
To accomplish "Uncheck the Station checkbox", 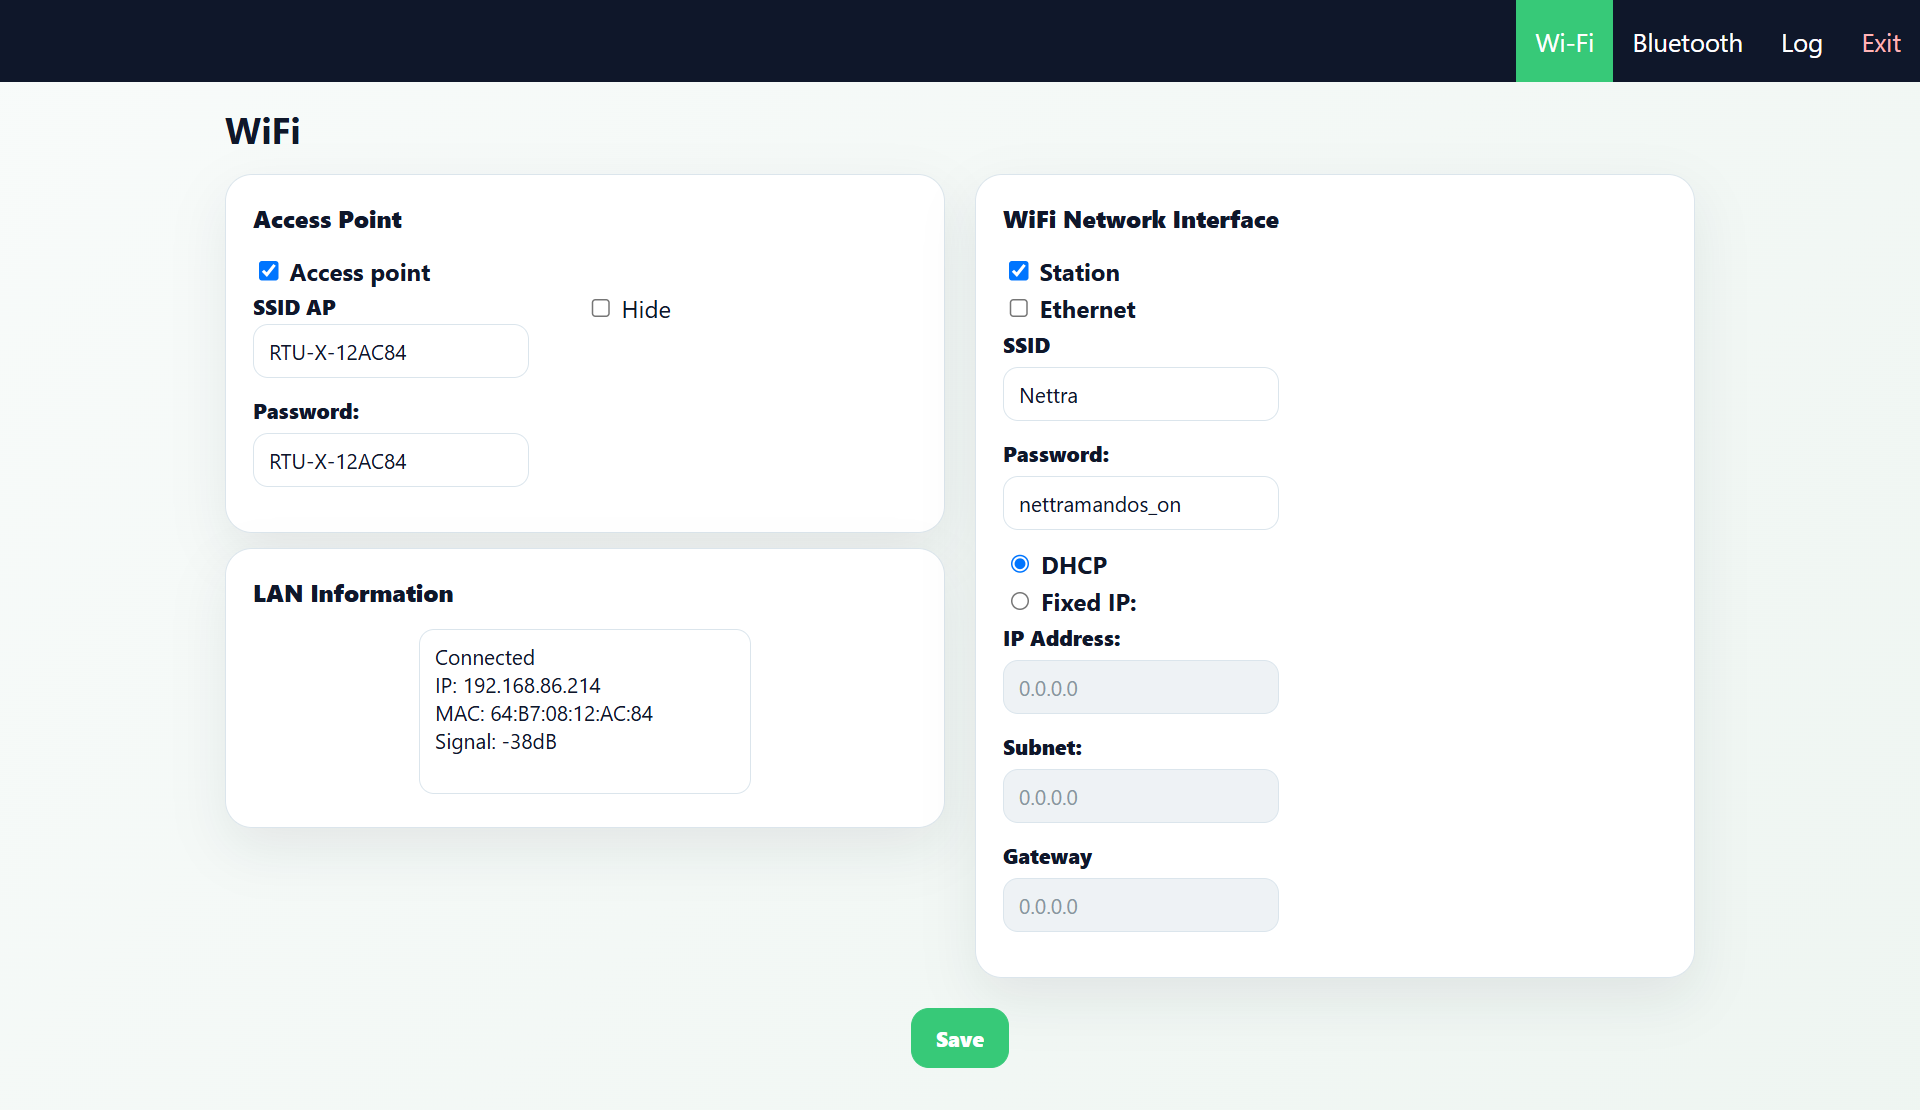I will pos(1018,271).
